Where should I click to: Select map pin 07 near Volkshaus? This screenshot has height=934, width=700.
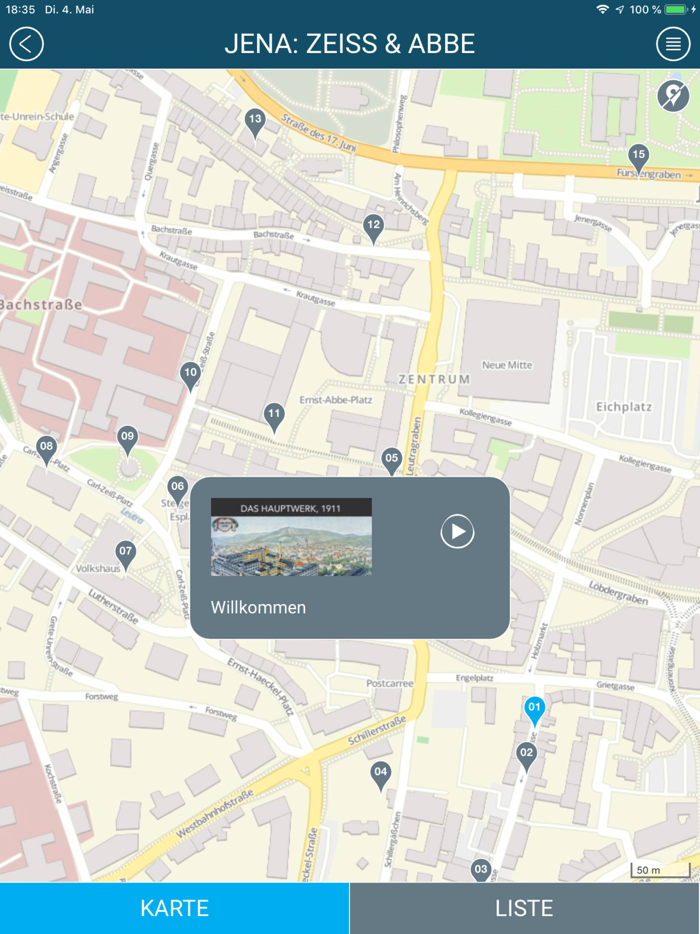(125, 556)
